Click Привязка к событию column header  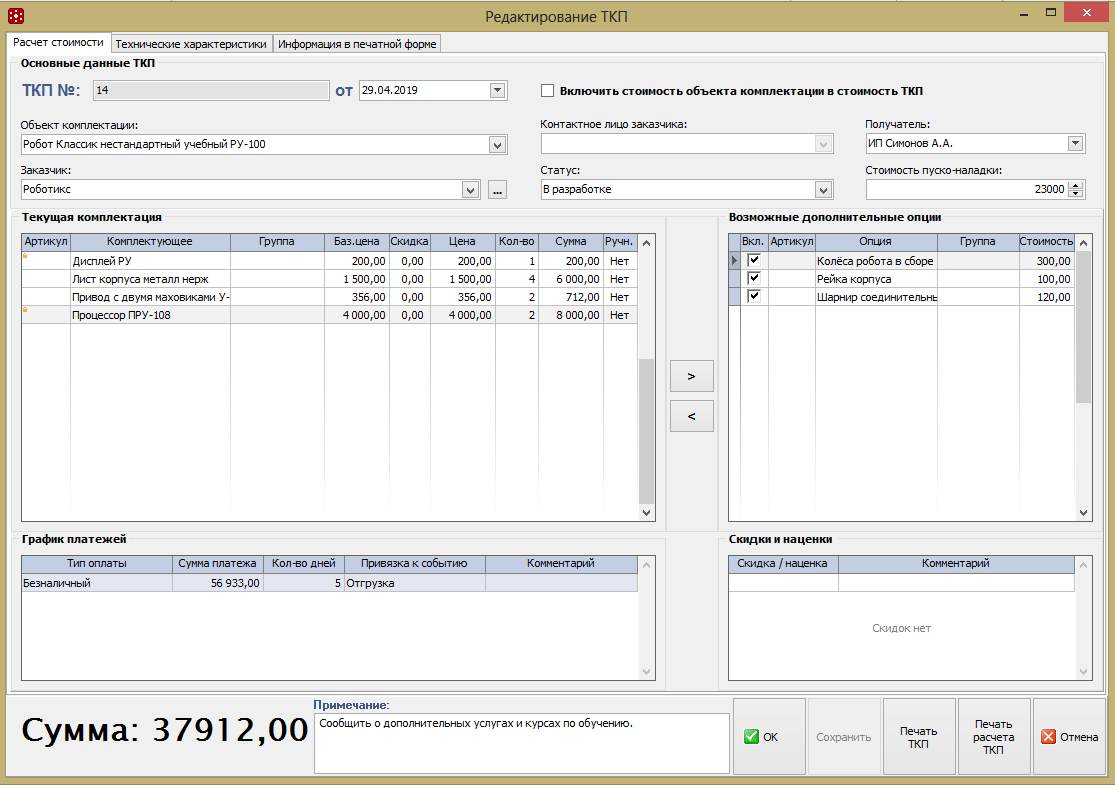[414, 564]
